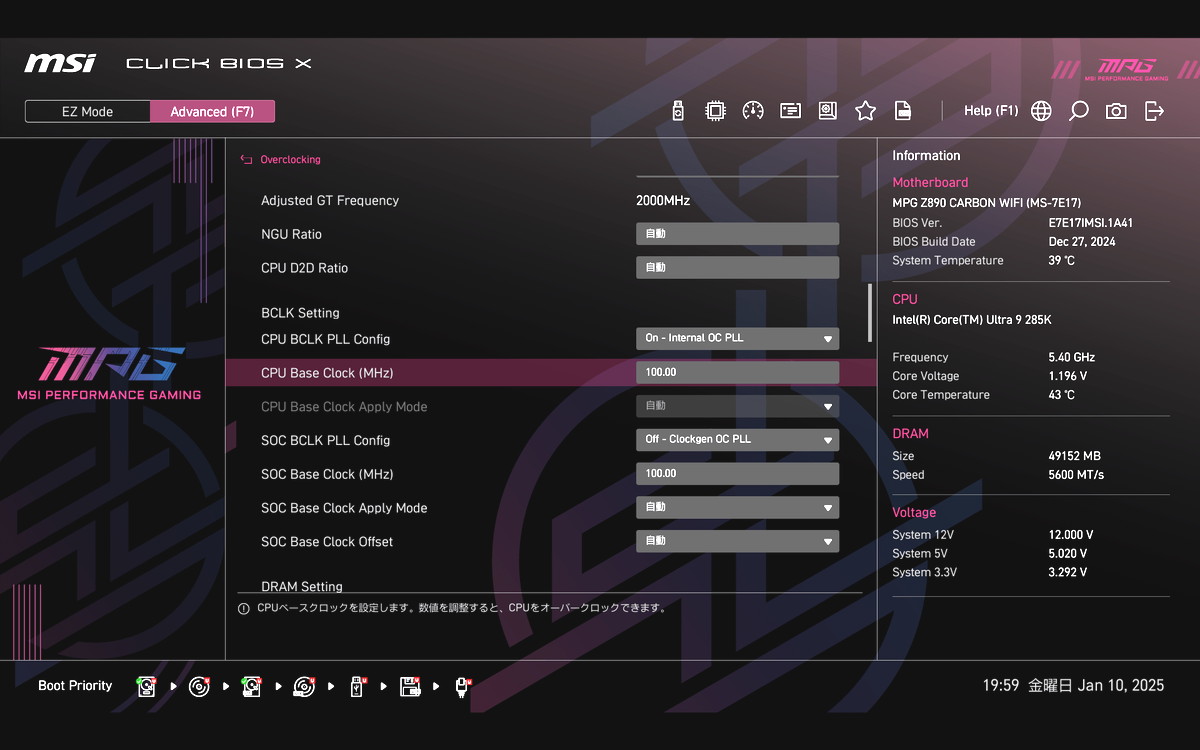Open CPU BCLK PLL Config dropdown

pyautogui.click(x=737, y=338)
